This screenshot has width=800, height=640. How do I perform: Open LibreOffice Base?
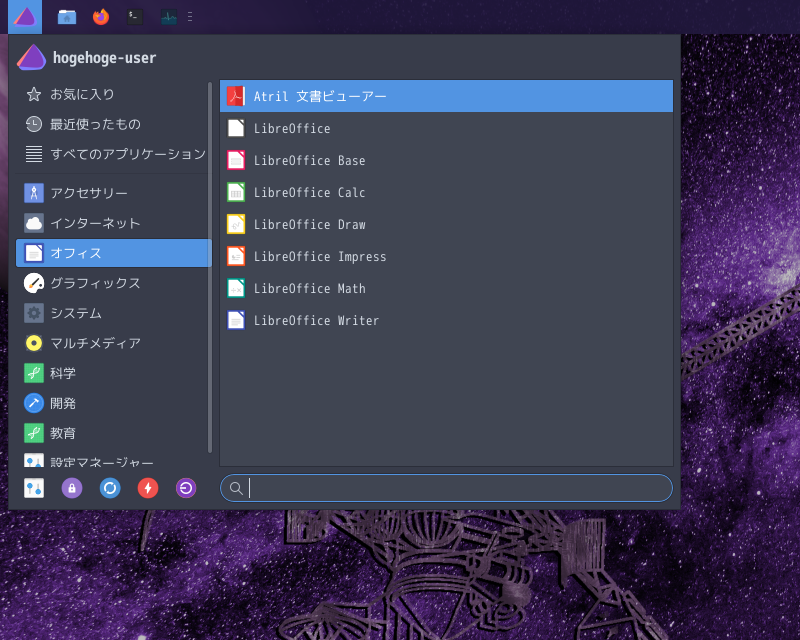(446, 160)
